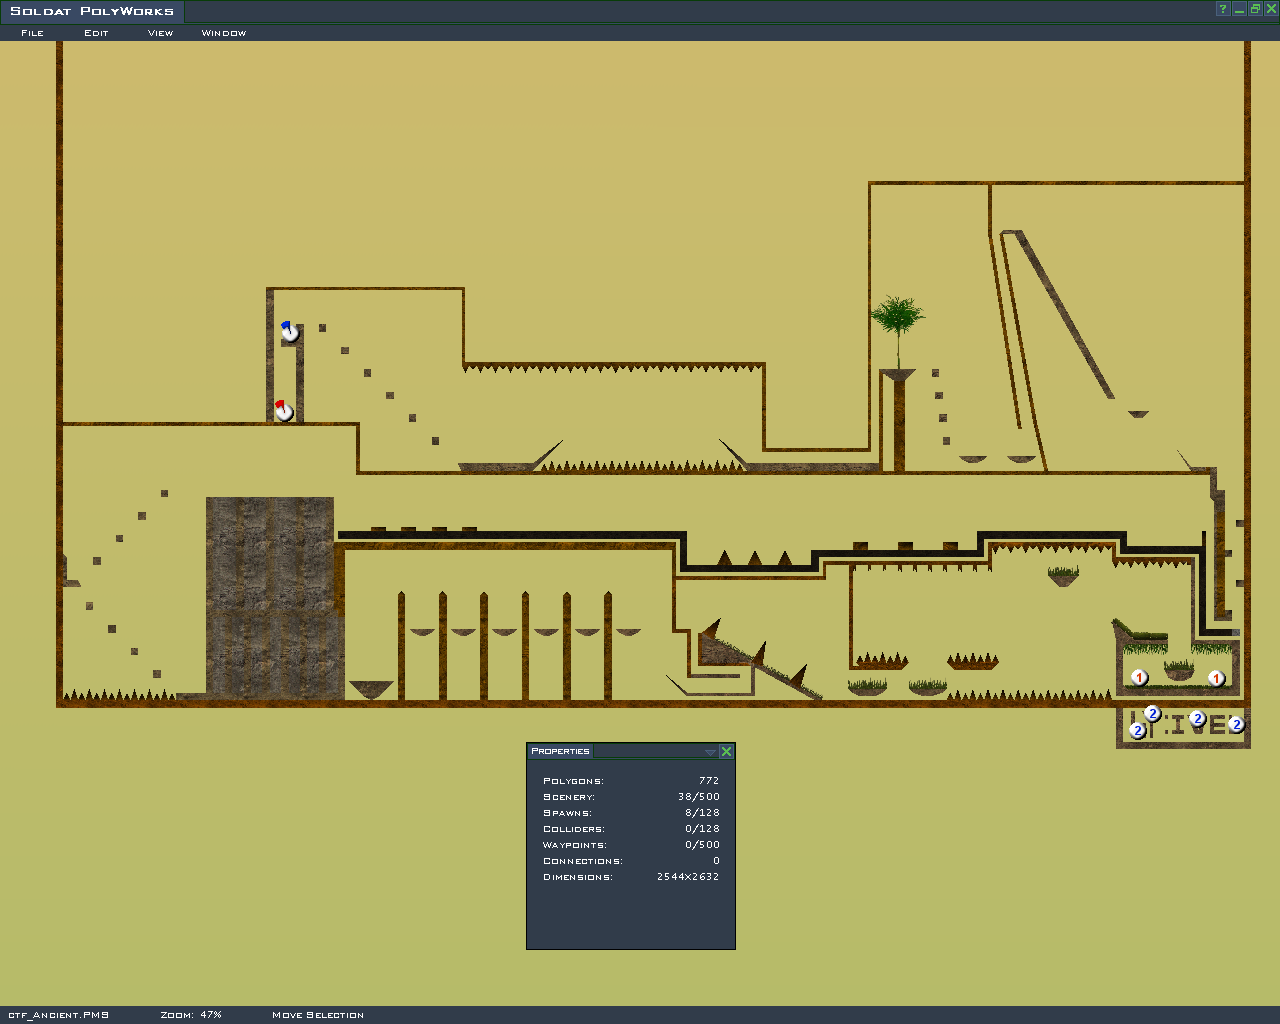This screenshot has width=1280, height=1024.
Task: Click the right team 1 spawn point
Action: [1216, 678]
